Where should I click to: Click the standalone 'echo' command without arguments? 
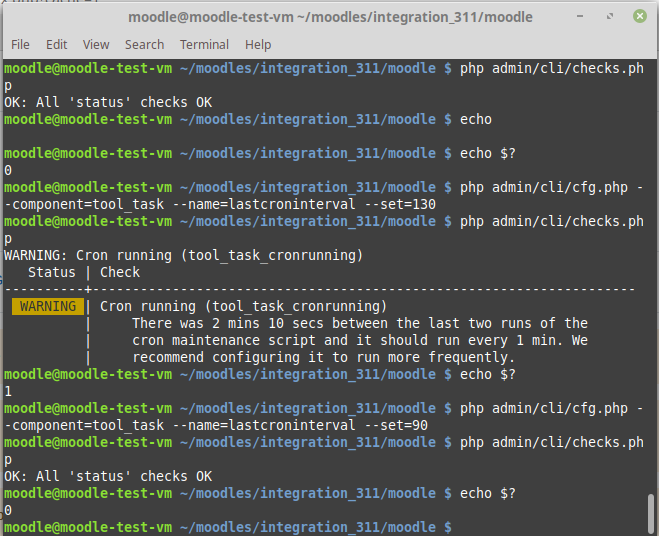click(476, 119)
